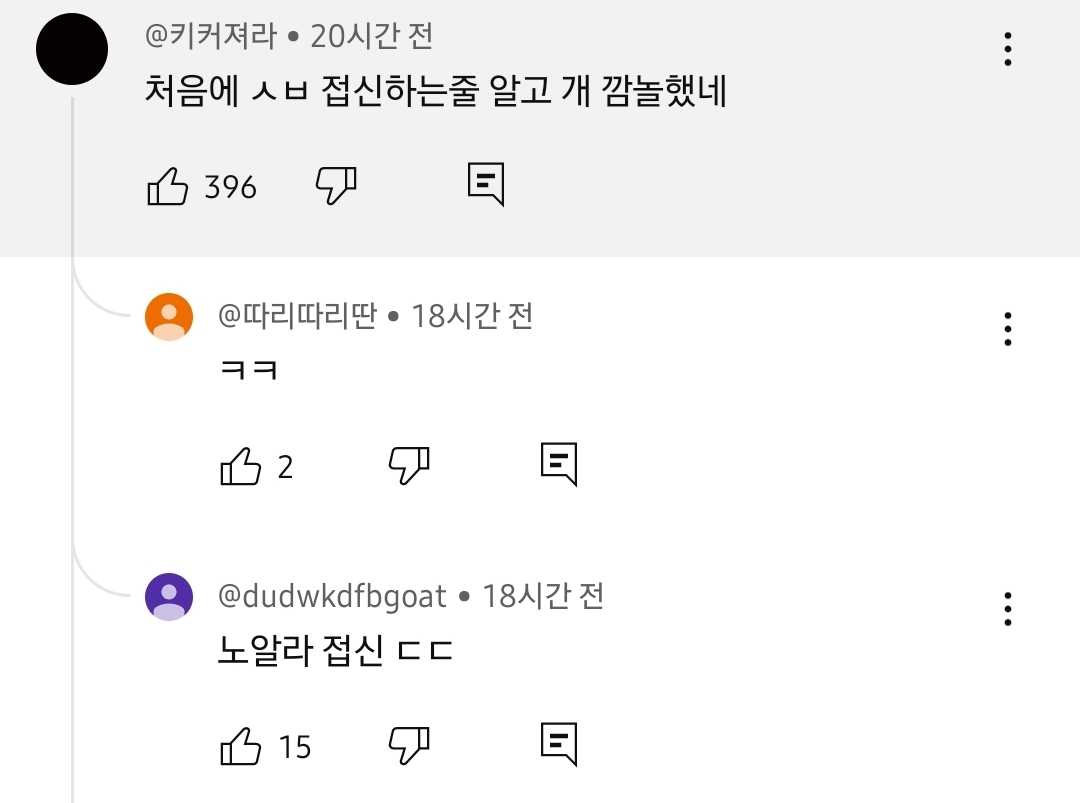Screen dimensions: 1080x803
Task: Open three-dot menu for @따리따리딴's reply
Action: 1008,328
